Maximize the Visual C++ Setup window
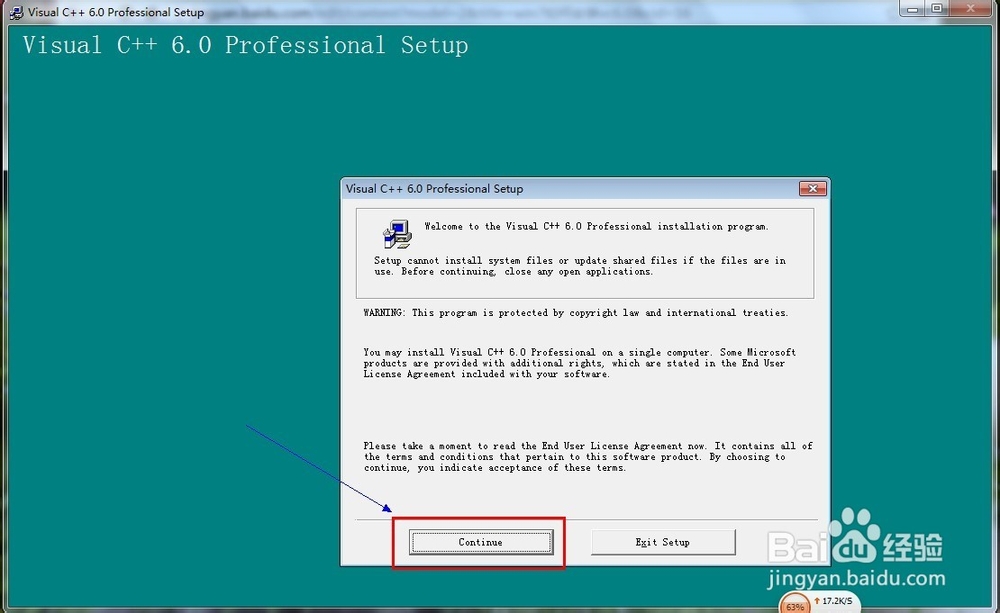Viewport: 1000px width, 613px height. click(x=936, y=8)
